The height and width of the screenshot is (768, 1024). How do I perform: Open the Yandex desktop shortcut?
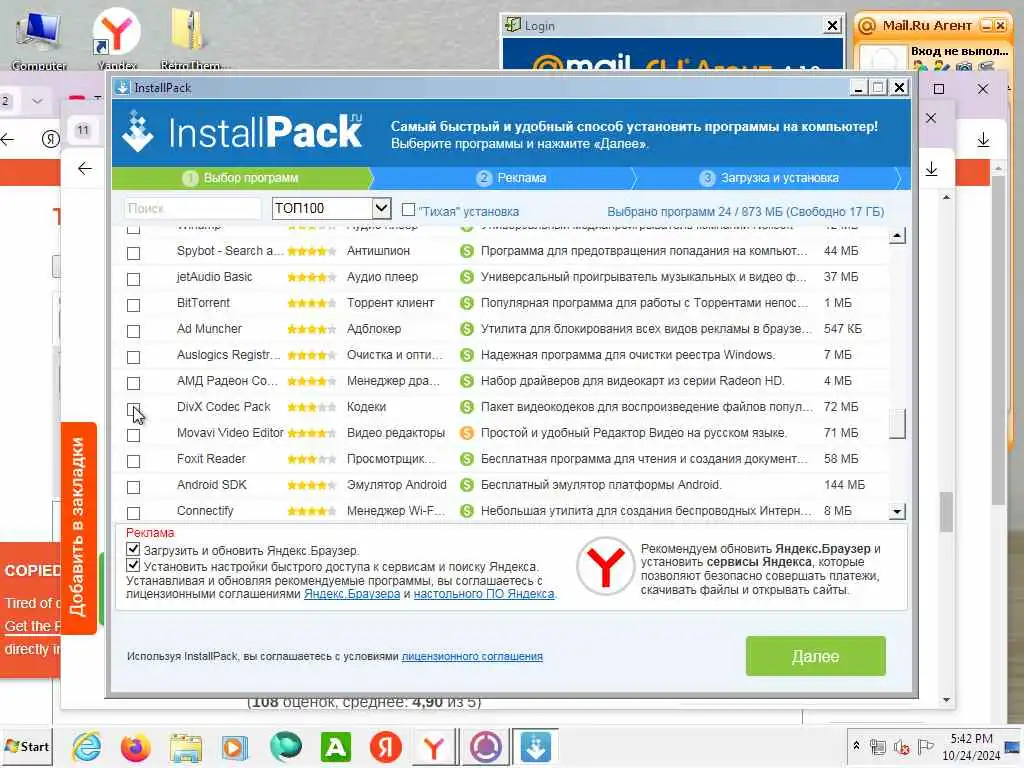117,38
